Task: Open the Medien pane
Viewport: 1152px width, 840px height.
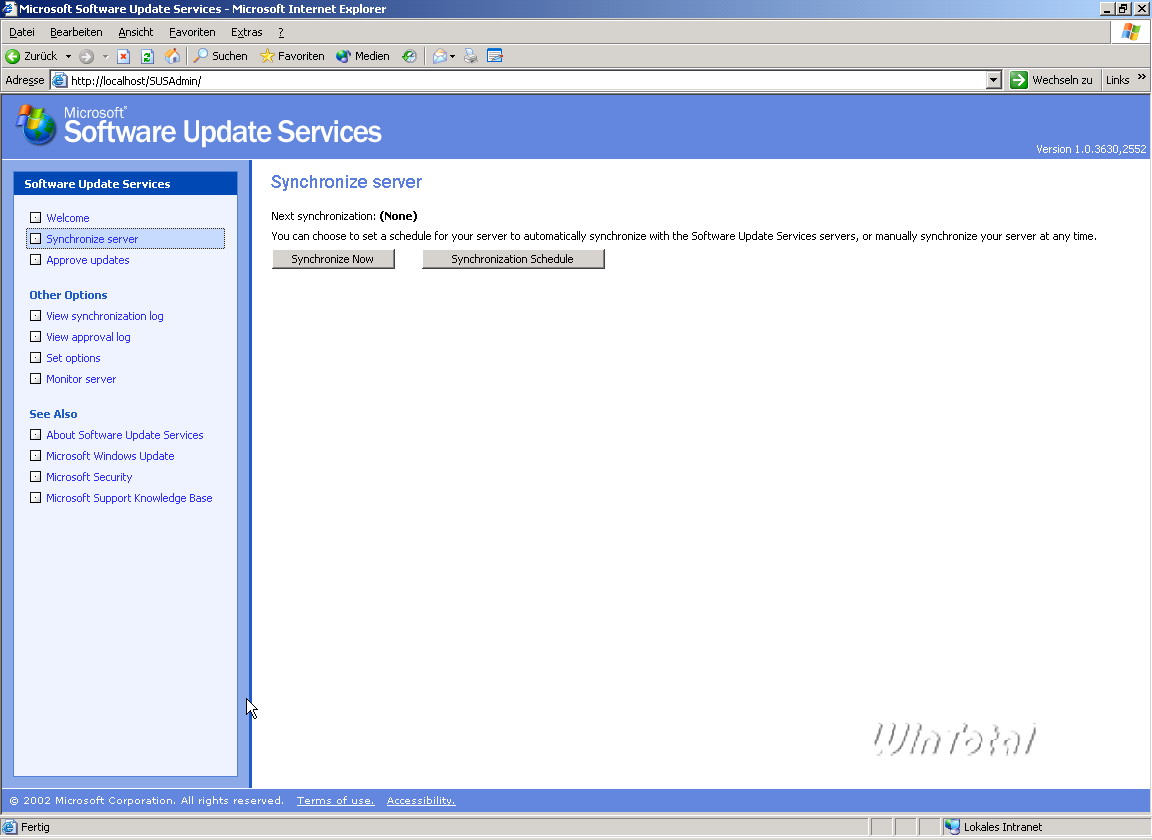Action: tap(363, 56)
